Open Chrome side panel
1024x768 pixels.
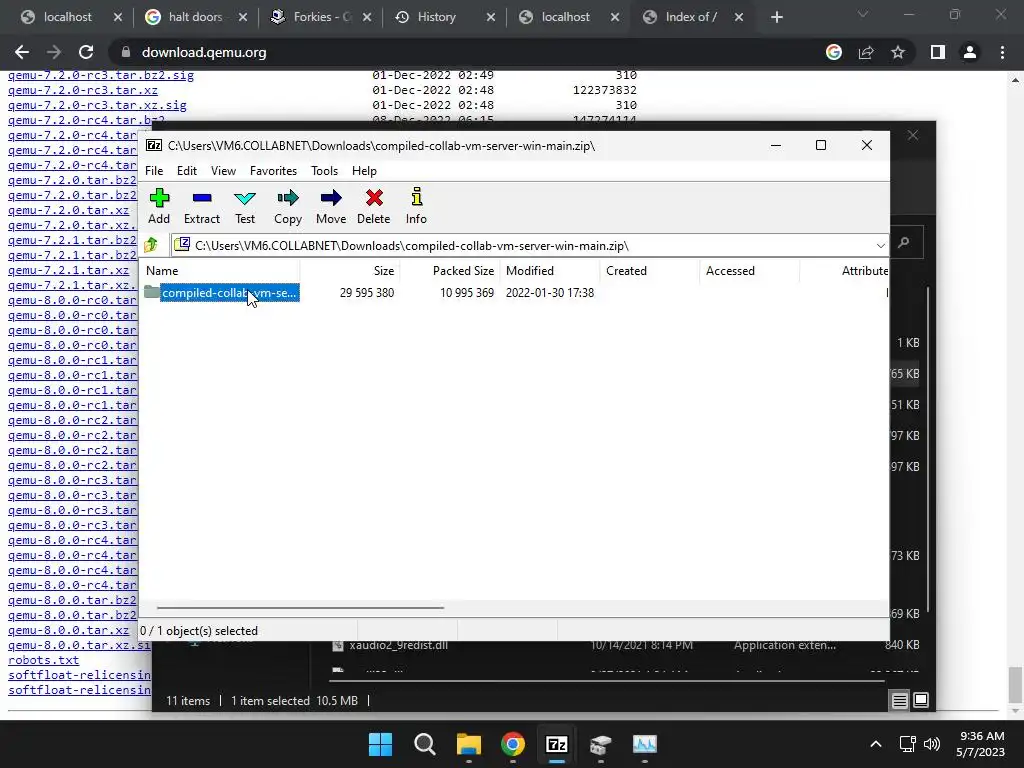pos(938,52)
